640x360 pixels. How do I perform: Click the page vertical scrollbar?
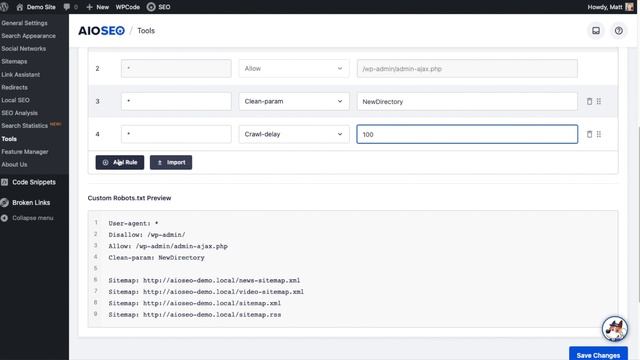click(638, 213)
